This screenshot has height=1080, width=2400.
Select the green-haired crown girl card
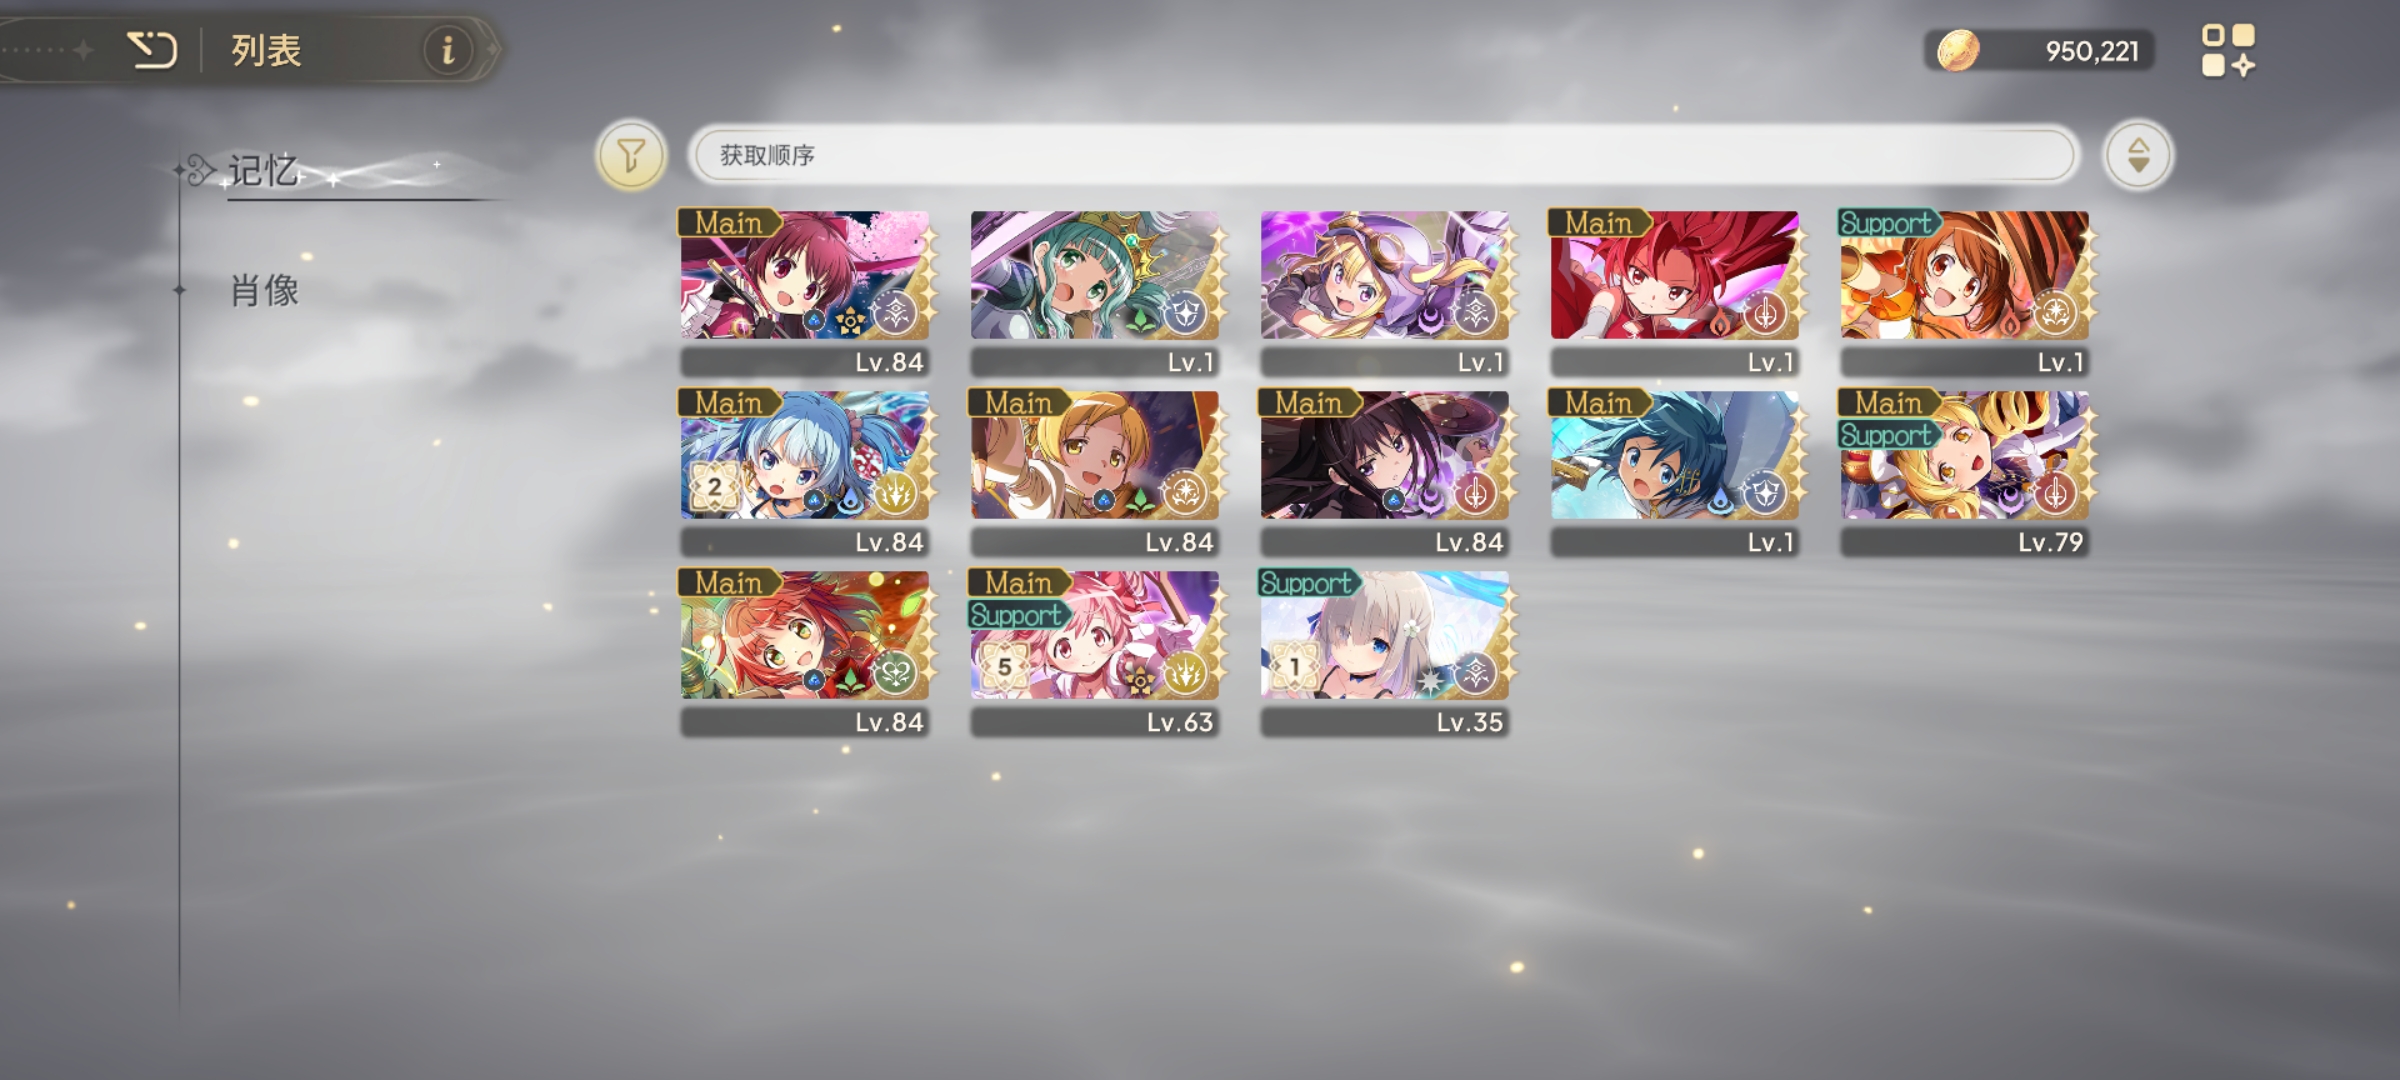click(x=1095, y=294)
